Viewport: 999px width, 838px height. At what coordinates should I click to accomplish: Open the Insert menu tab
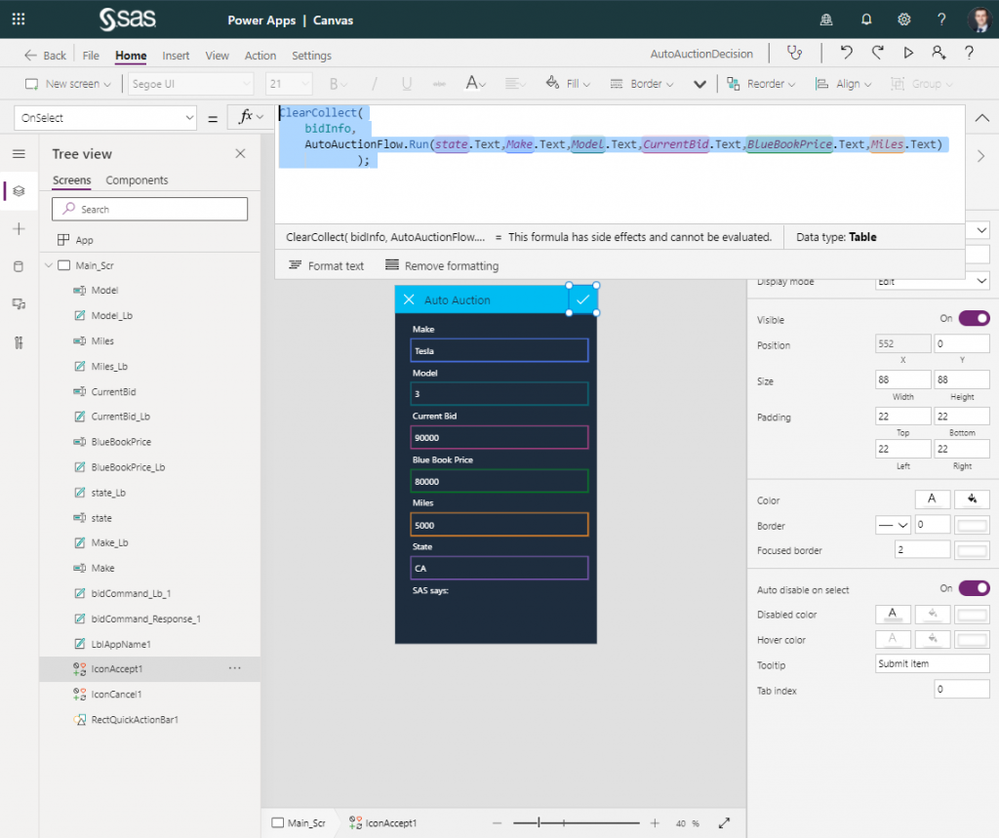click(176, 56)
